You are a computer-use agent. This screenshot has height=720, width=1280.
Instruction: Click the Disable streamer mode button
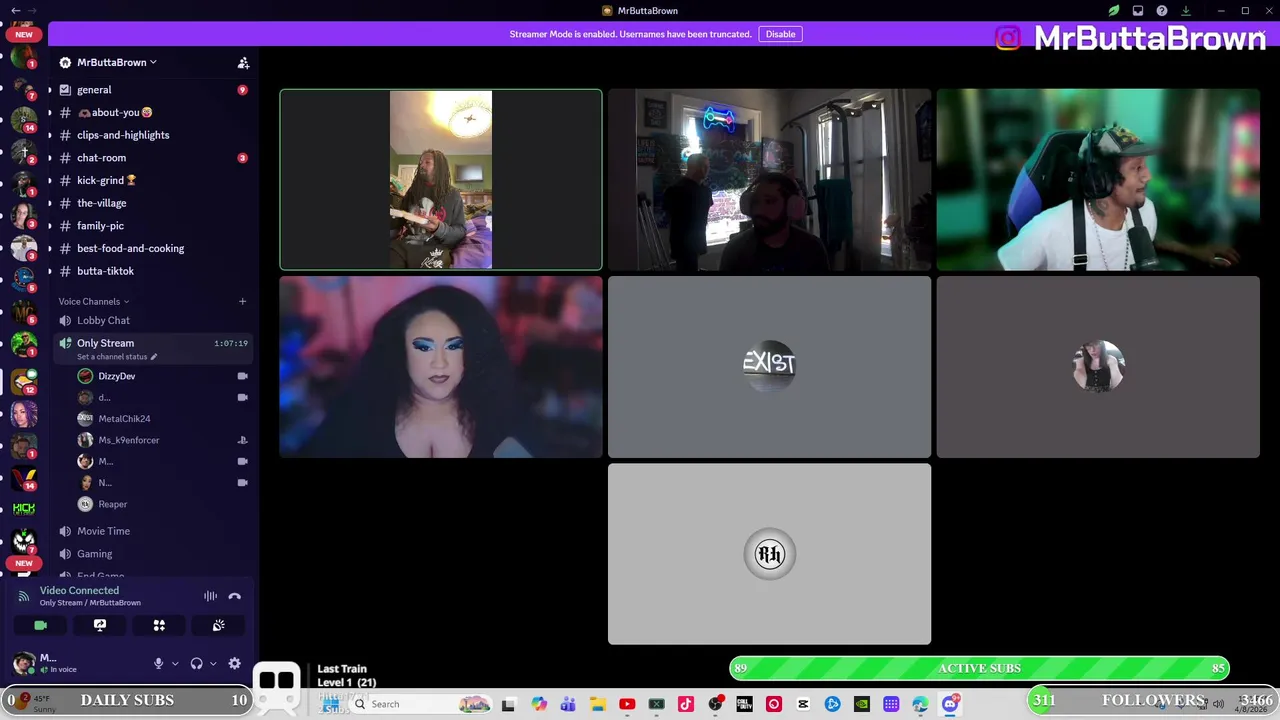tap(780, 34)
